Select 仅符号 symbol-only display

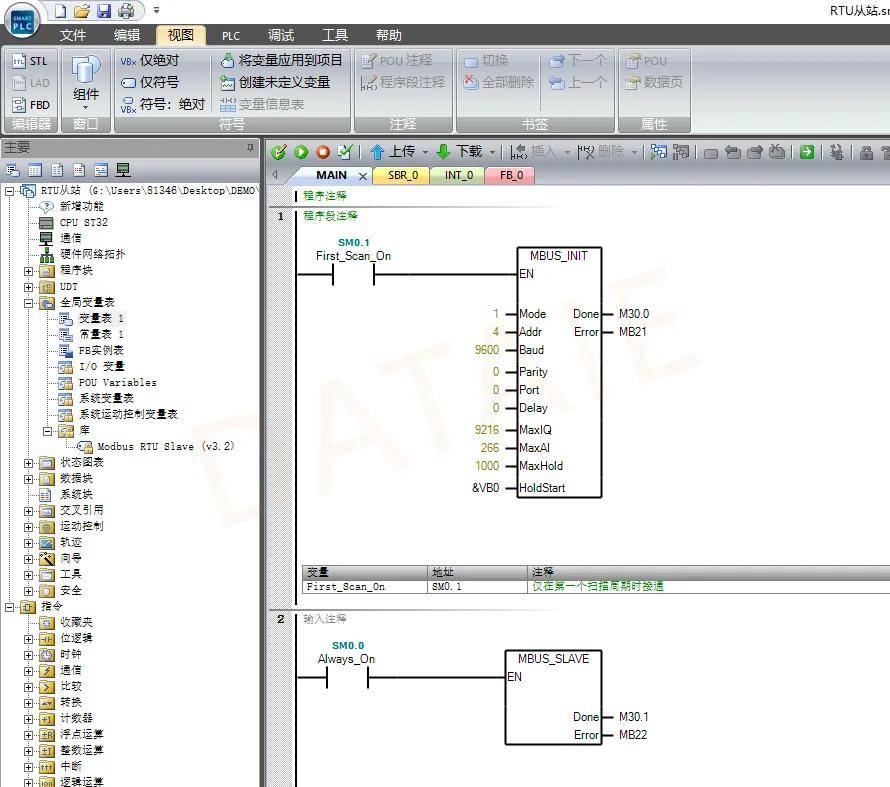point(150,82)
